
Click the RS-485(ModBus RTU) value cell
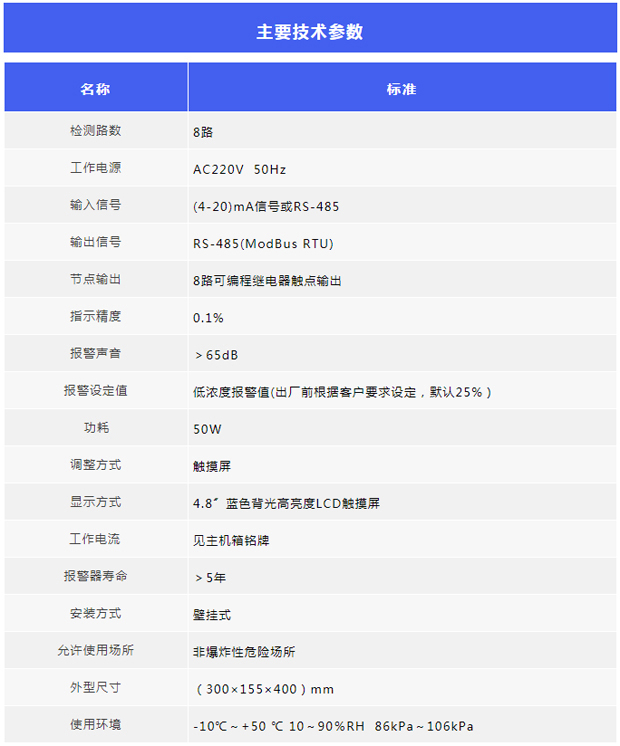(x=263, y=243)
